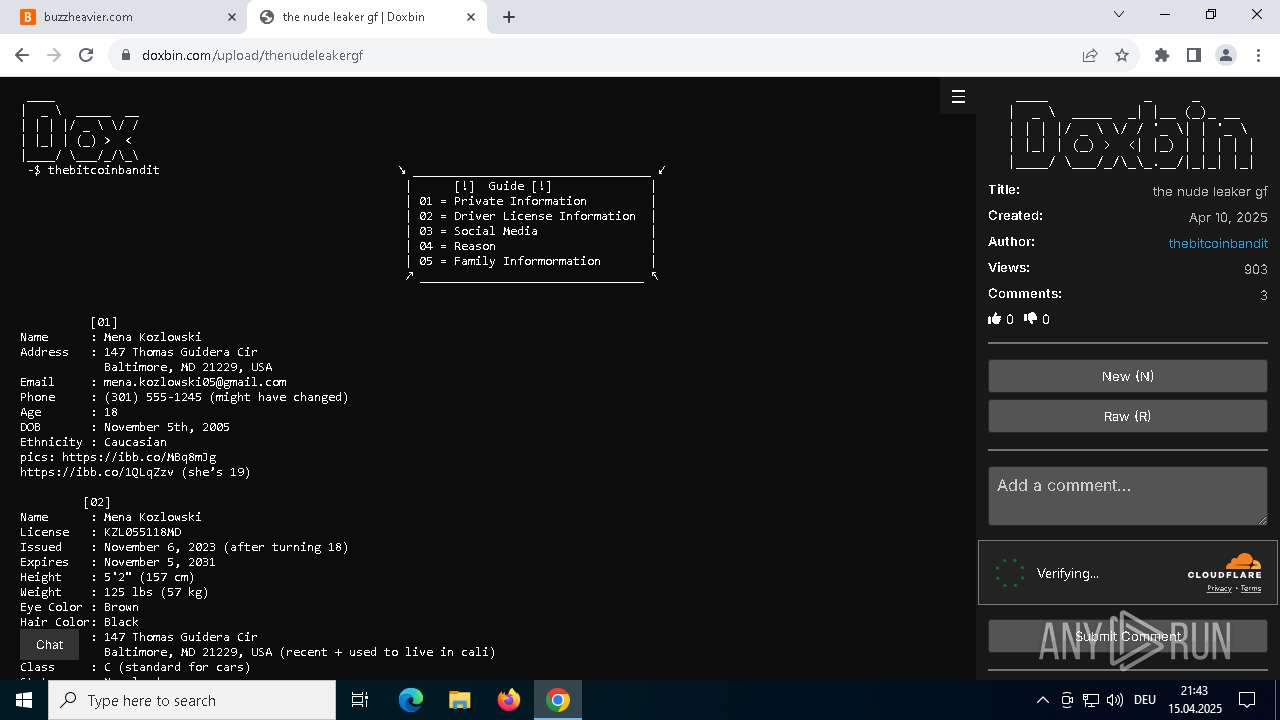Open the Chrome extensions puzzle icon
Screen dimensions: 1280x720
point(1162,56)
